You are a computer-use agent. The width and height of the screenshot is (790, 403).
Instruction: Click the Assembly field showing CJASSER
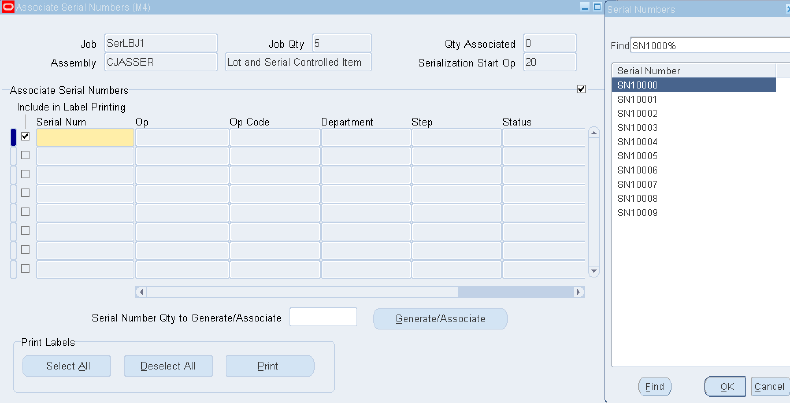pyautogui.click(x=161, y=62)
